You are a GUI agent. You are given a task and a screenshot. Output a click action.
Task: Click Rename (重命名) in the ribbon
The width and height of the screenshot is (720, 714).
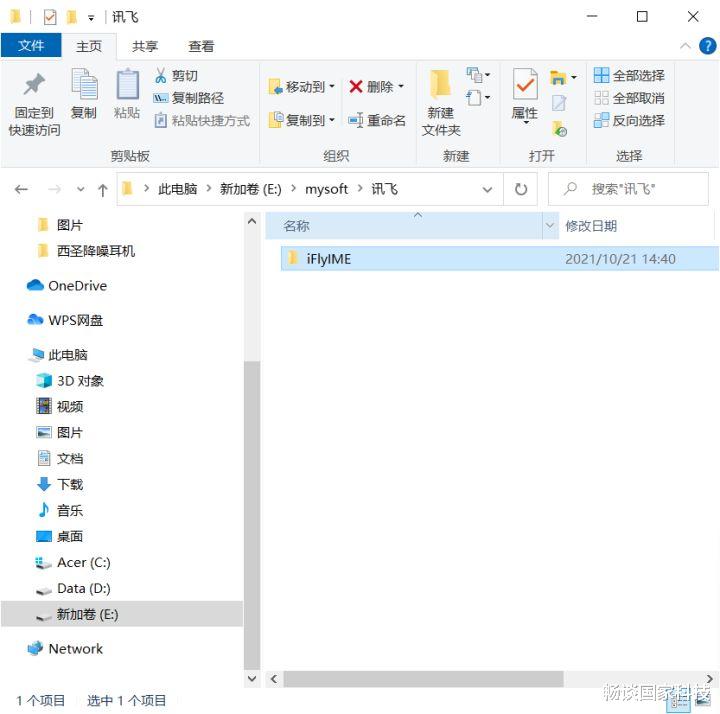[x=377, y=120]
